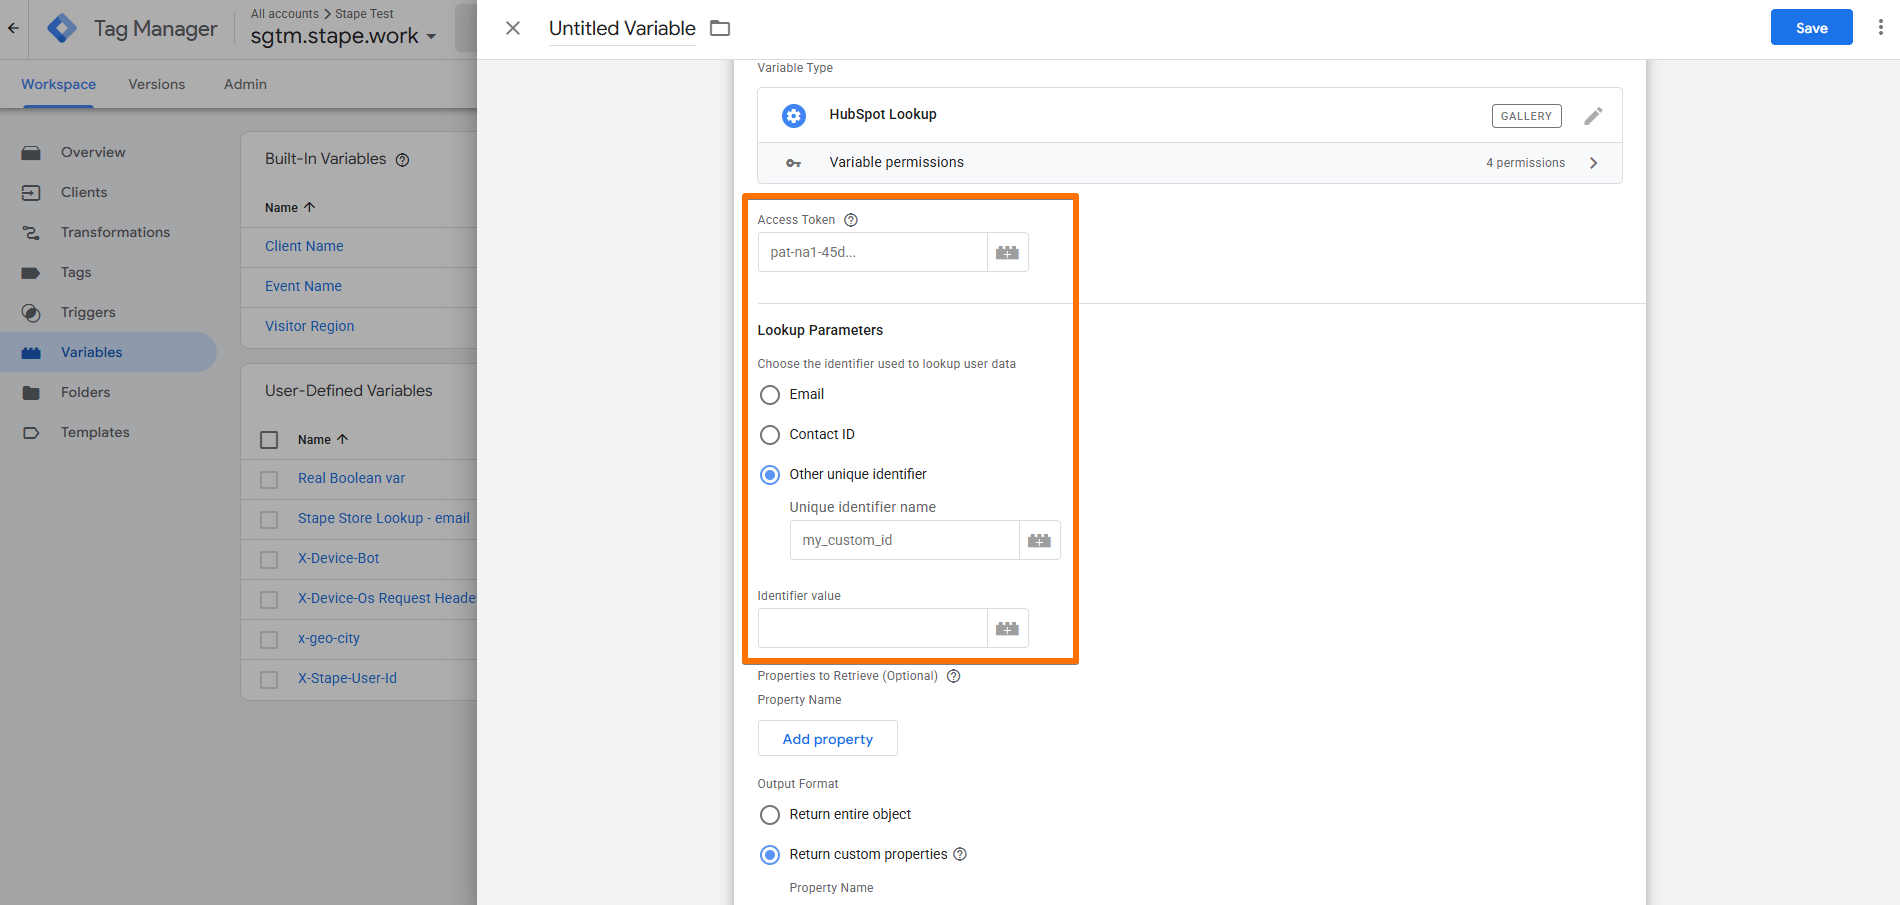Open the sgtm.stape.work container dropdown

(343, 36)
